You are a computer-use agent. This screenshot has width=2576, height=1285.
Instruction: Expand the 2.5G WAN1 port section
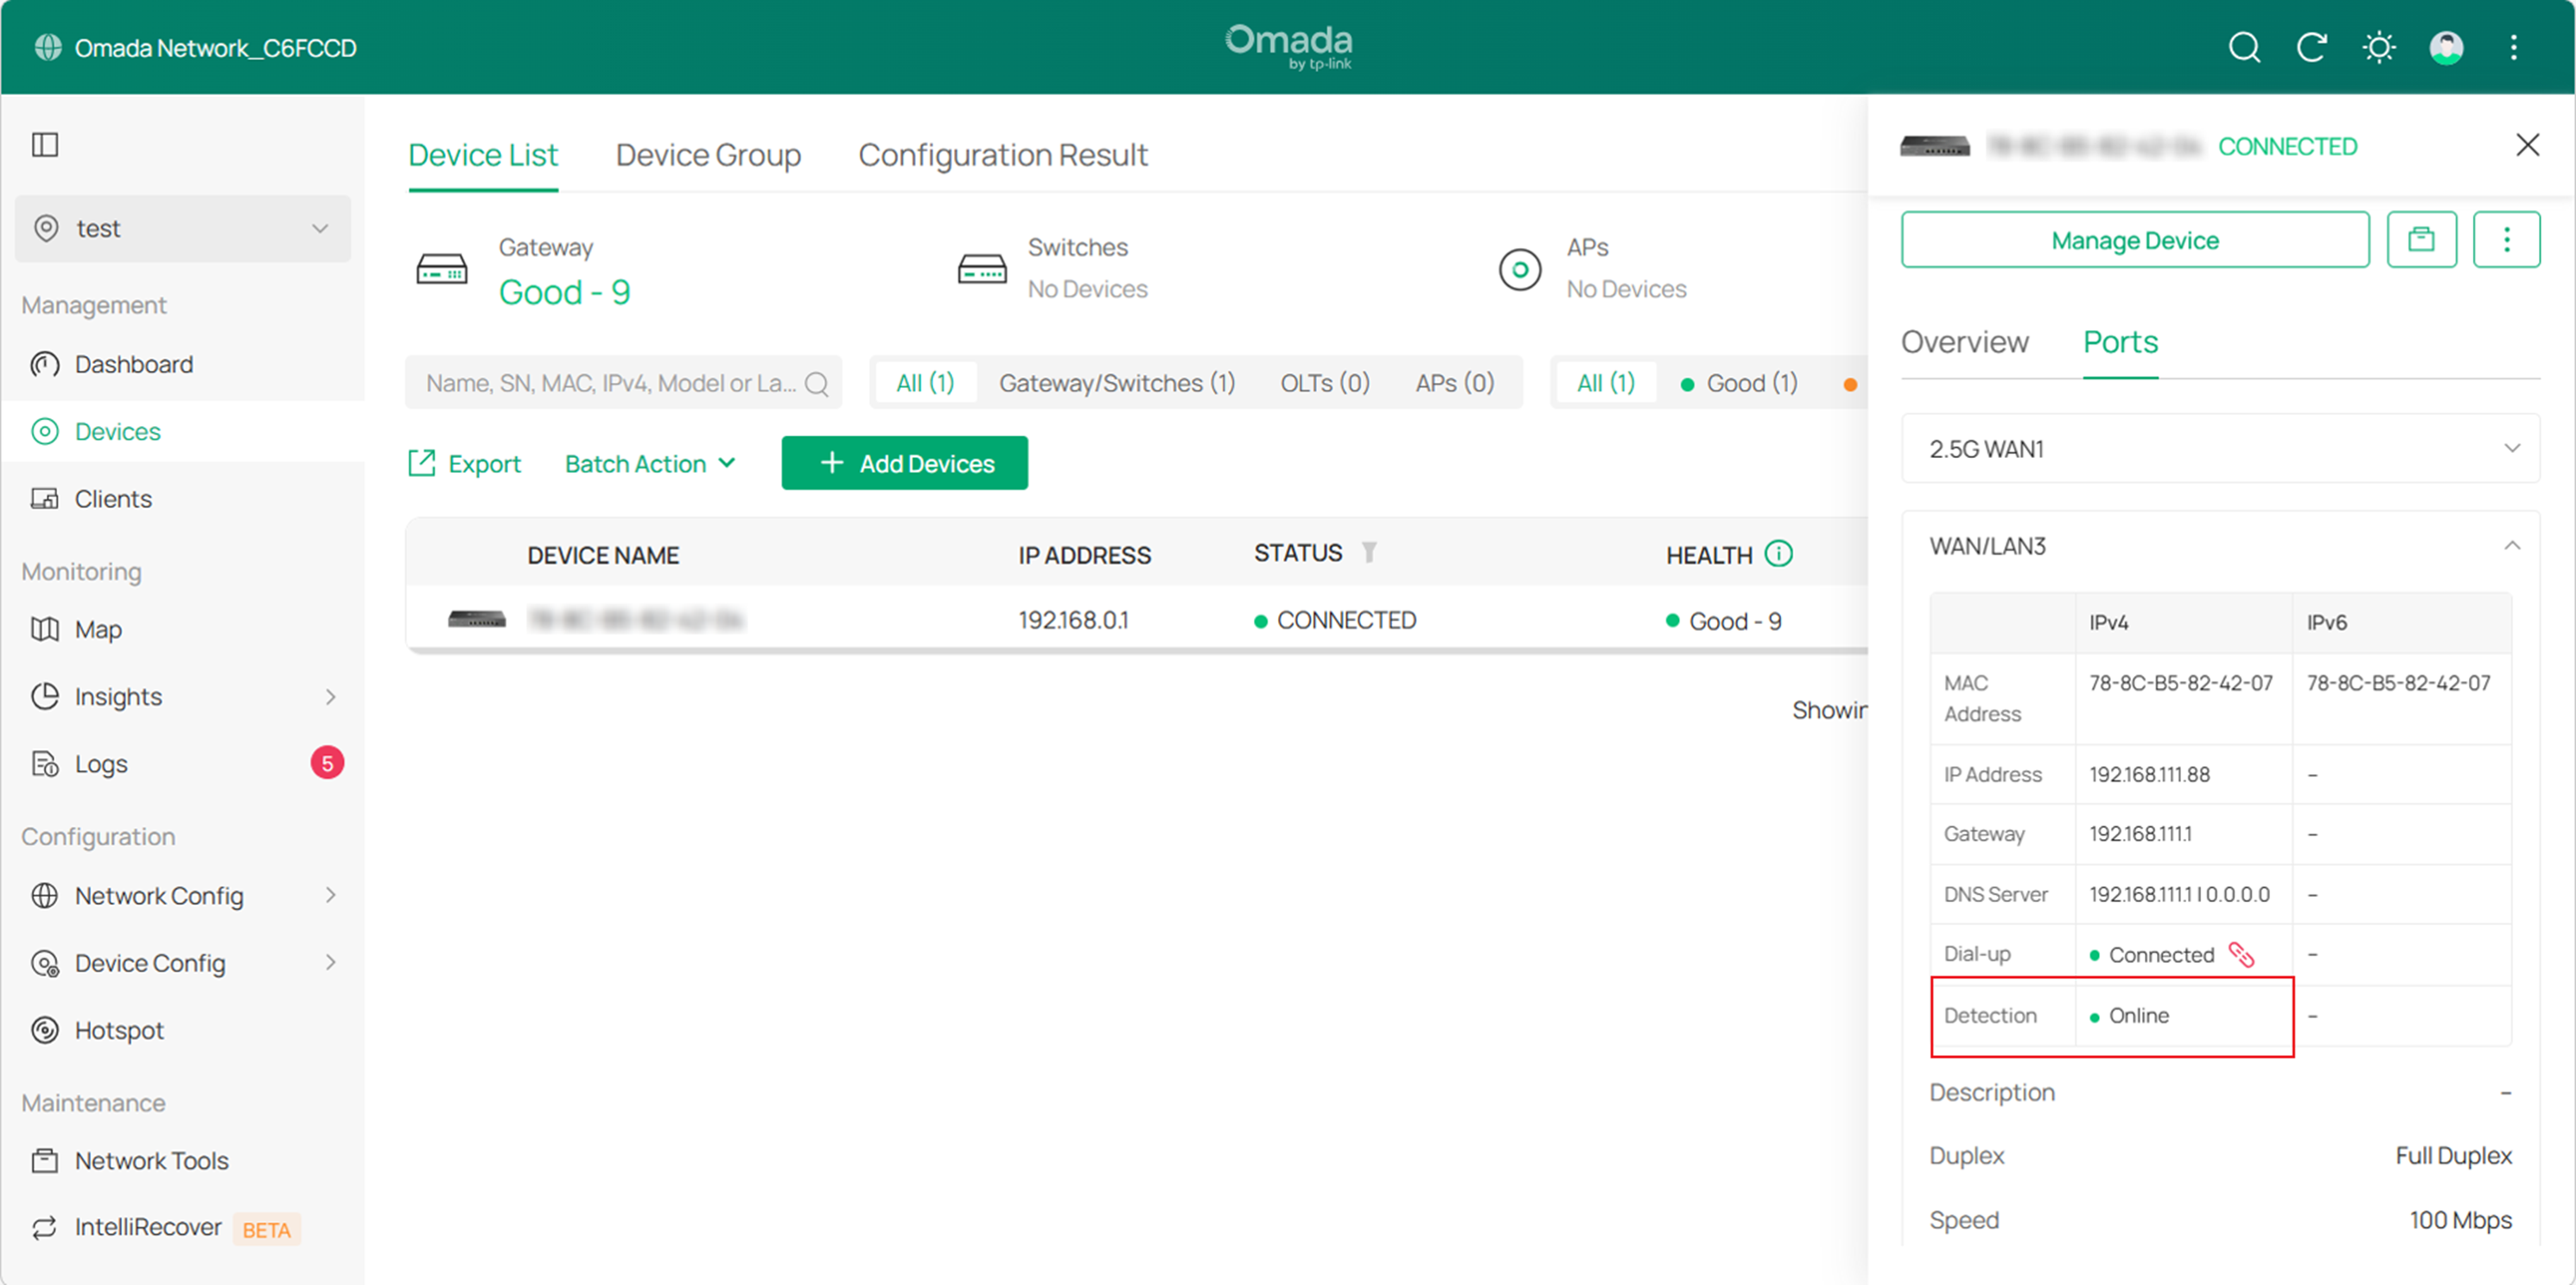click(x=2219, y=449)
